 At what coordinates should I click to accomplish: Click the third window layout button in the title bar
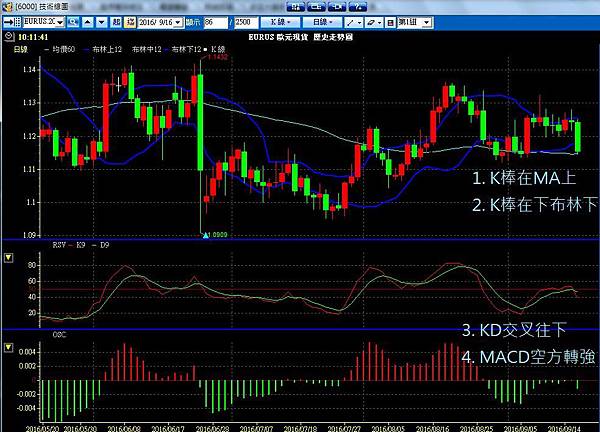(337, 6)
